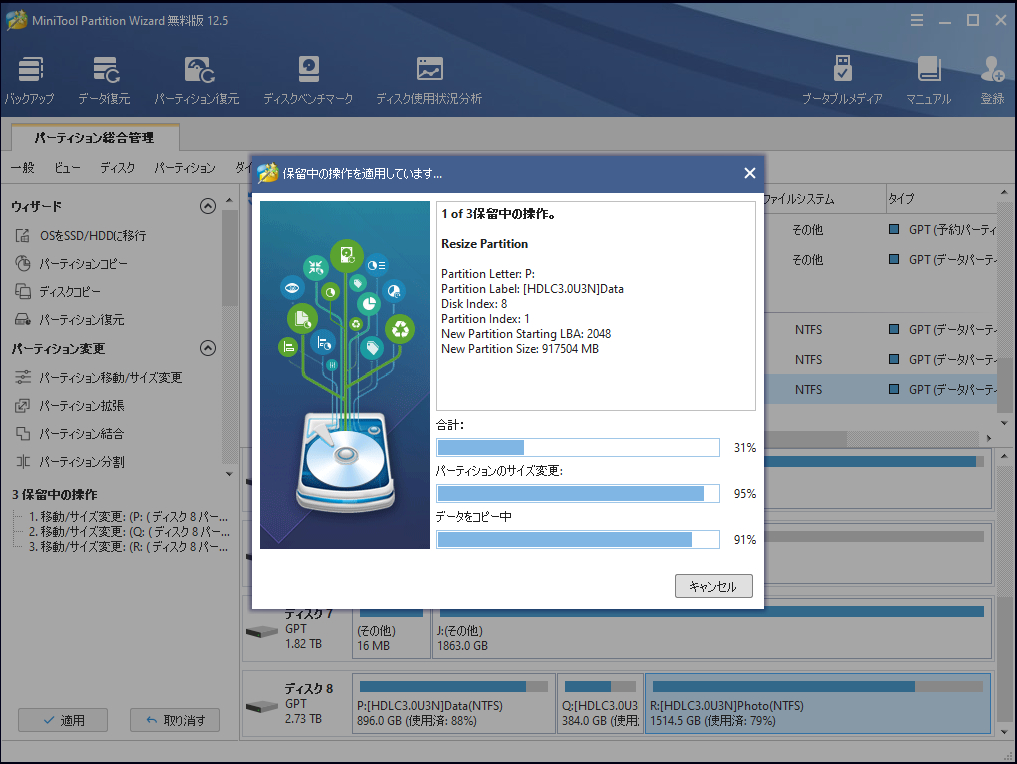
Task: Click the Disk 7 drive icon
Action: point(262,631)
